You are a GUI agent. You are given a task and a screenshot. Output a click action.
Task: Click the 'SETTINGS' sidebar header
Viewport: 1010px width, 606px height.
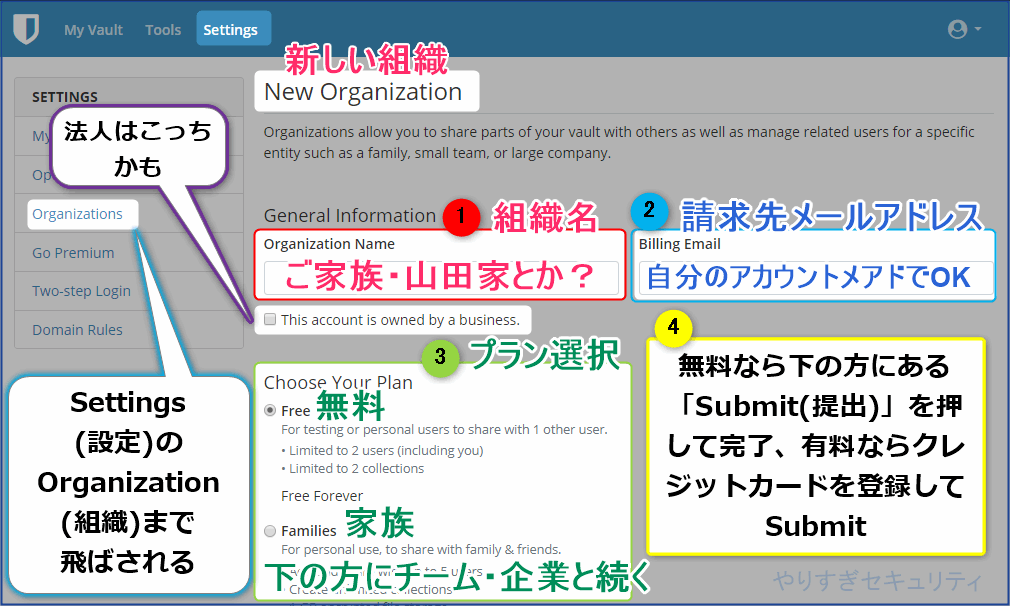[65, 97]
